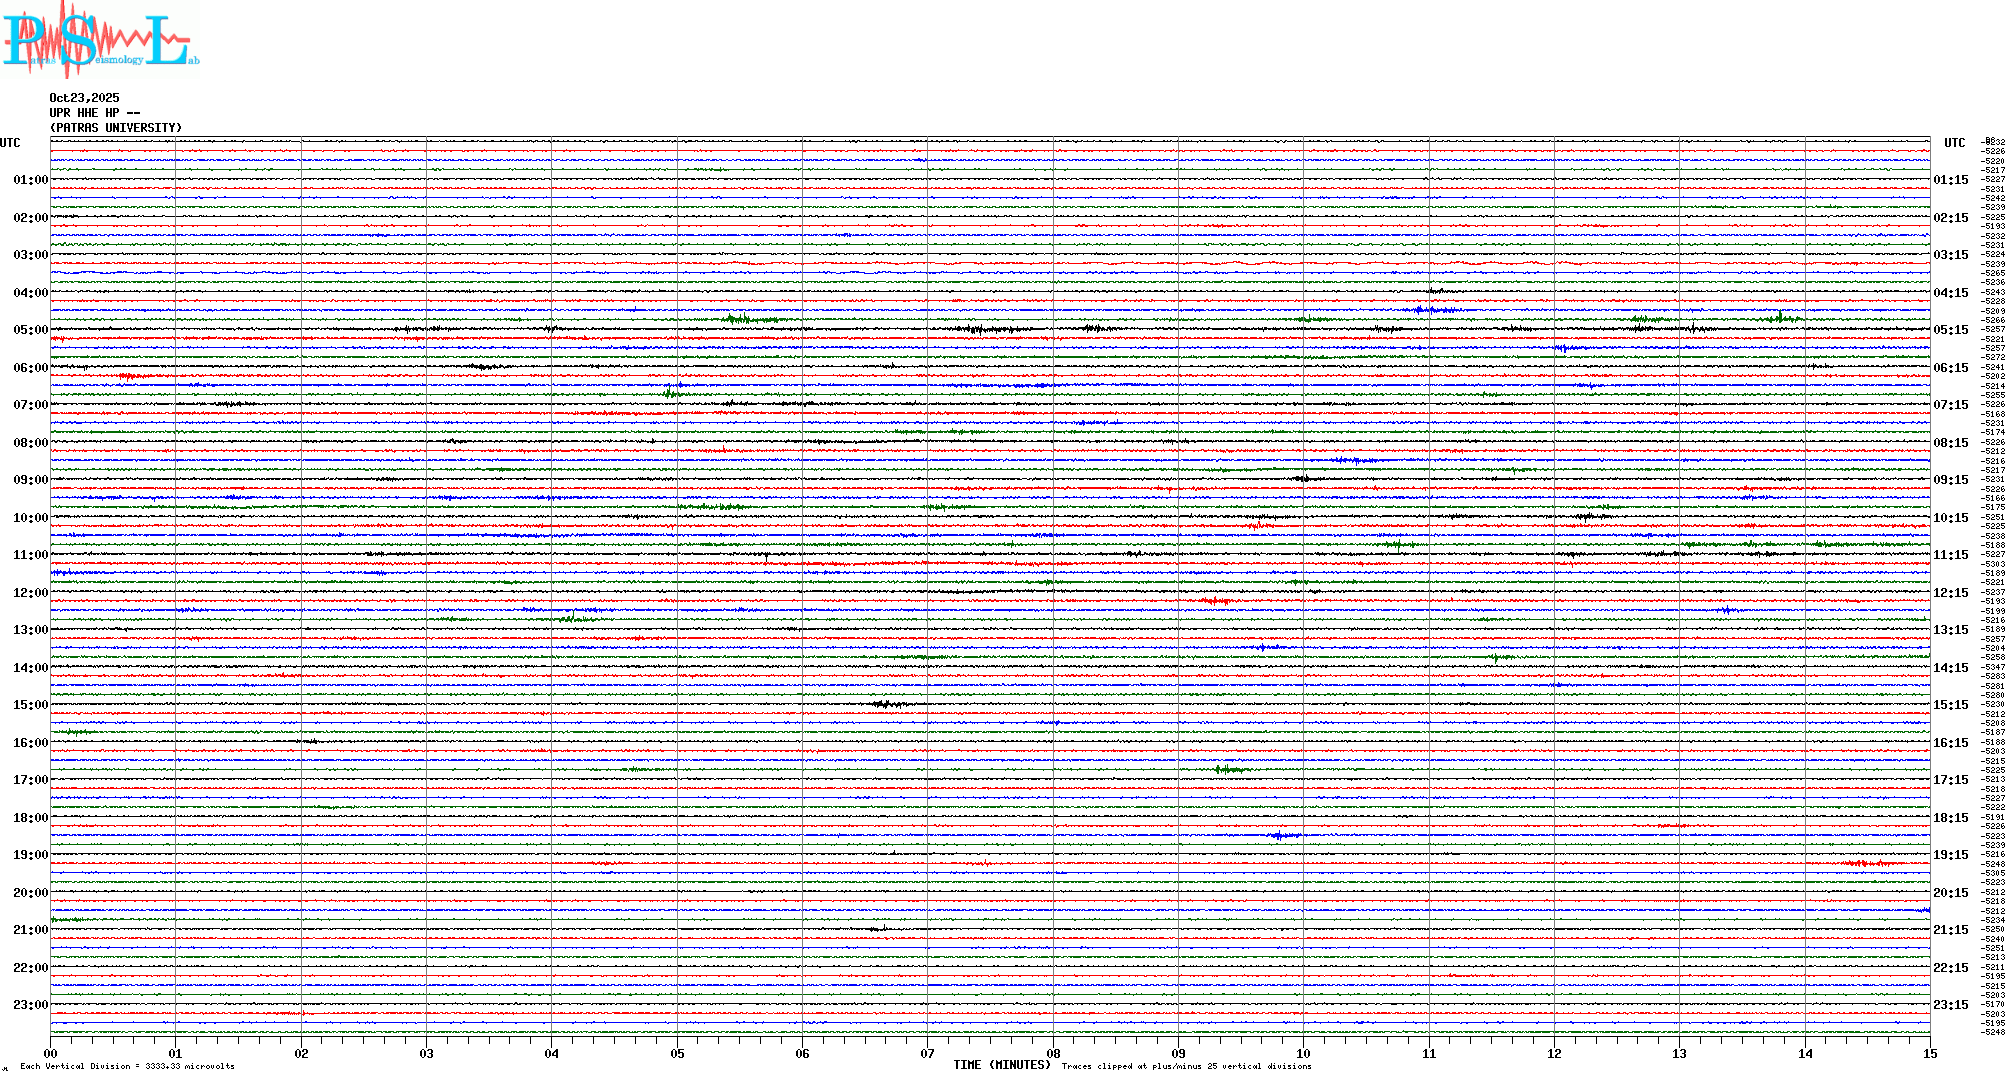Click the Traces clipped footnote text
Viewport: 2010px width, 1080px height.
coord(1186,1066)
